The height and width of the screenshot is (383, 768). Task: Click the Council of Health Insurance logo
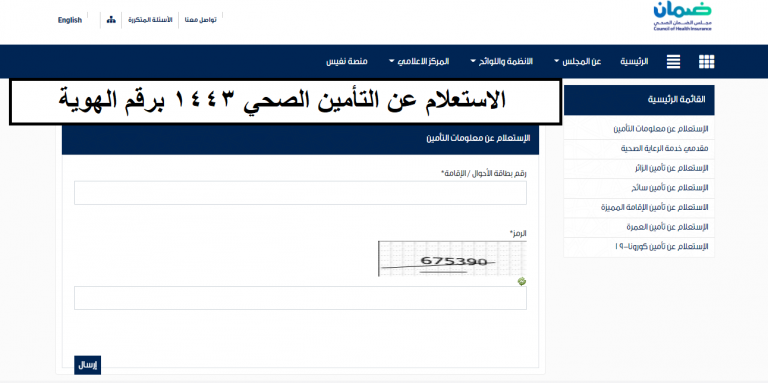[x=682, y=17]
